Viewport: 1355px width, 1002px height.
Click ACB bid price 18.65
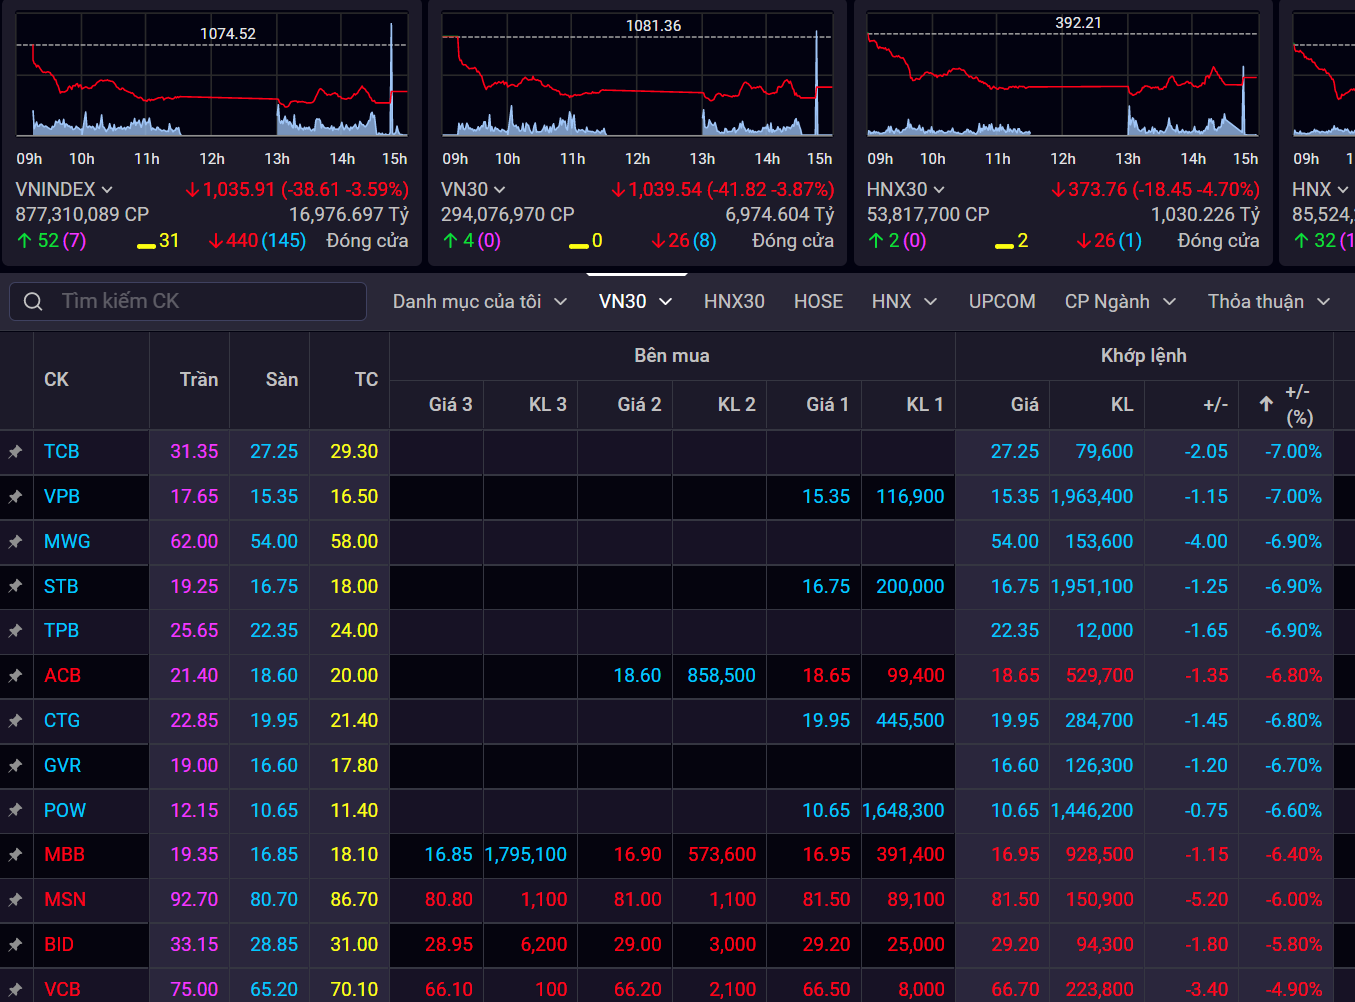(826, 676)
